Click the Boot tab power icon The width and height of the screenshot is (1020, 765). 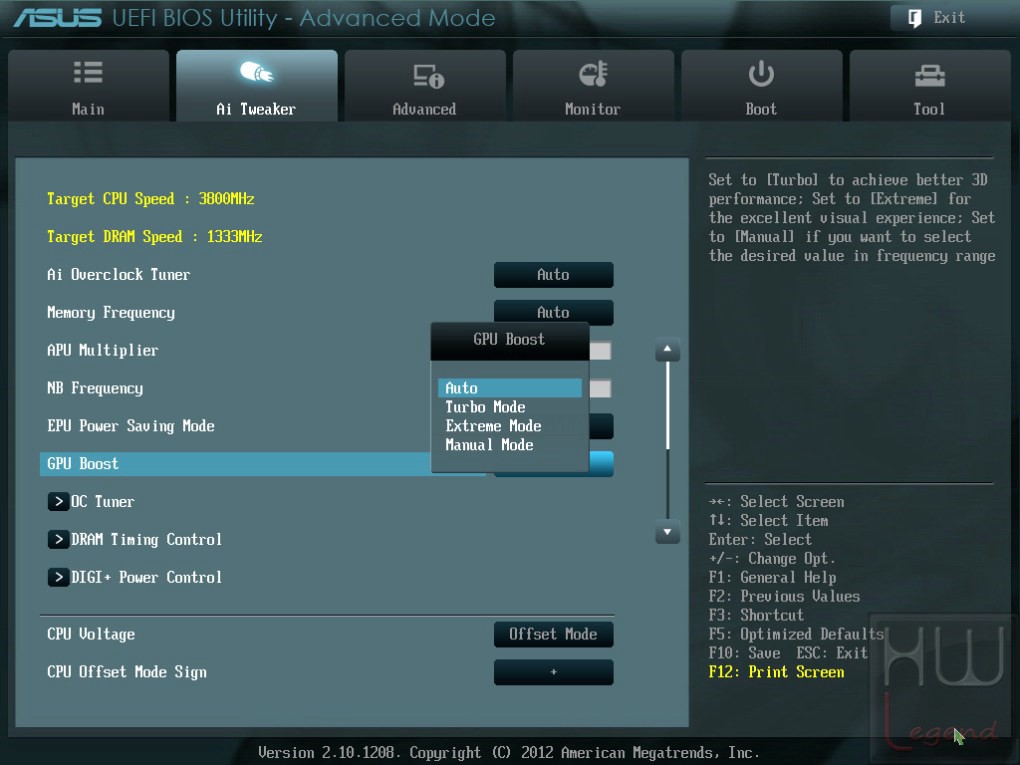[761, 74]
